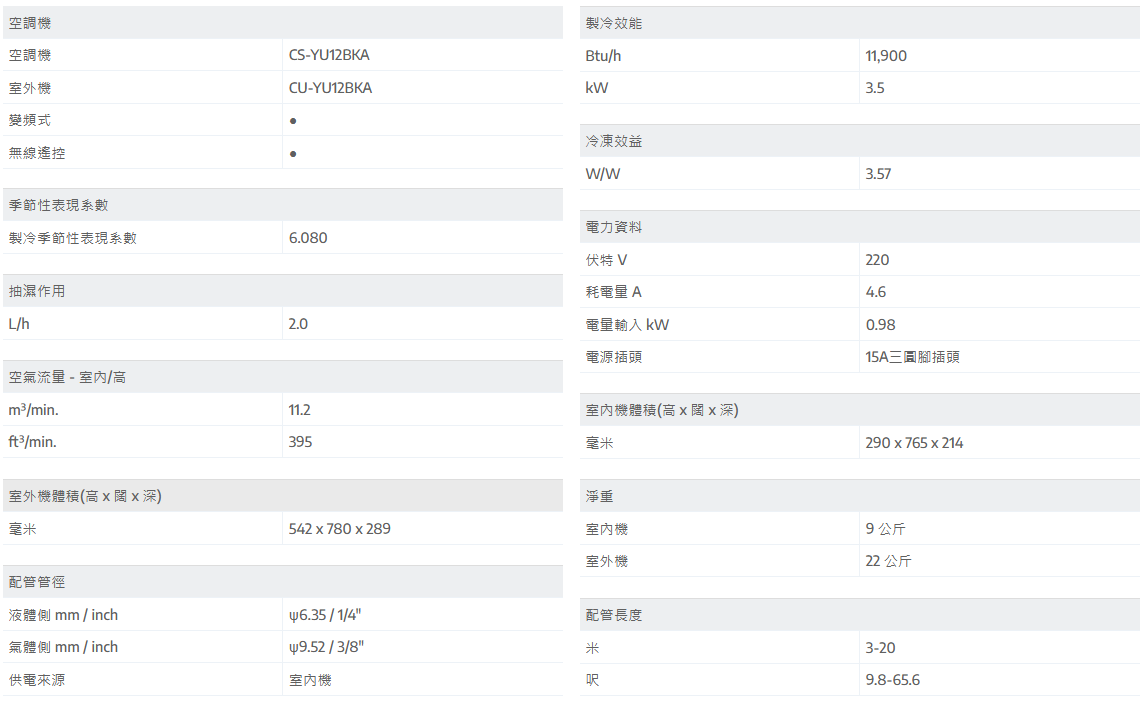Click the 22 公斤 outdoor unit weight
Screen dimensions: 1146x702
coord(888,561)
